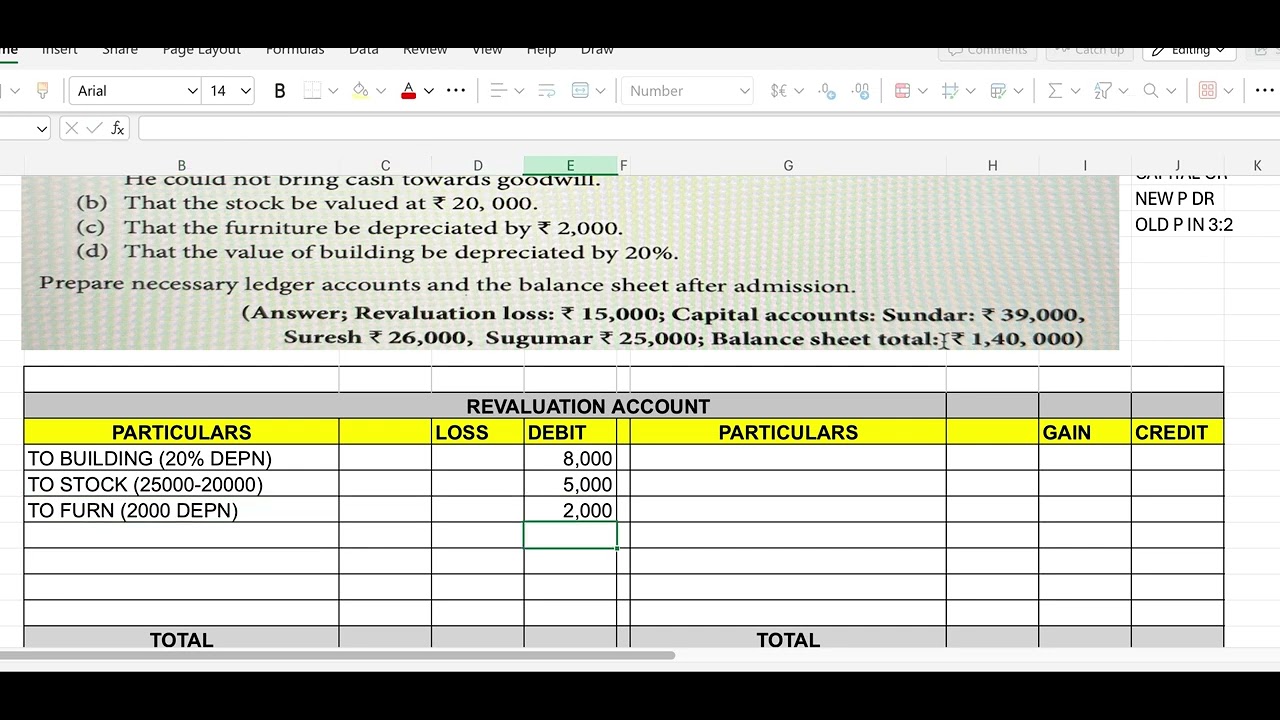
Task: Toggle bold formatting
Action: click(x=280, y=91)
